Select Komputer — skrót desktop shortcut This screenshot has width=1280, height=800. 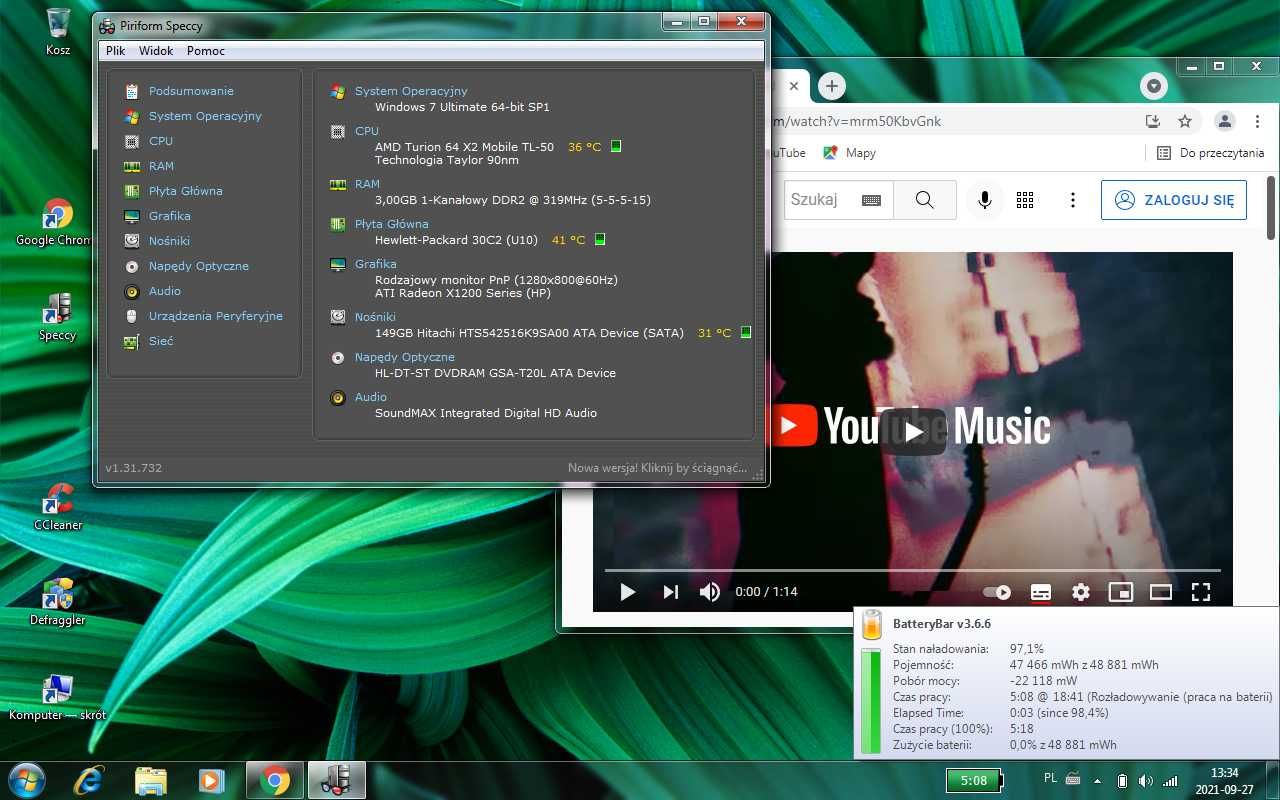point(58,697)
